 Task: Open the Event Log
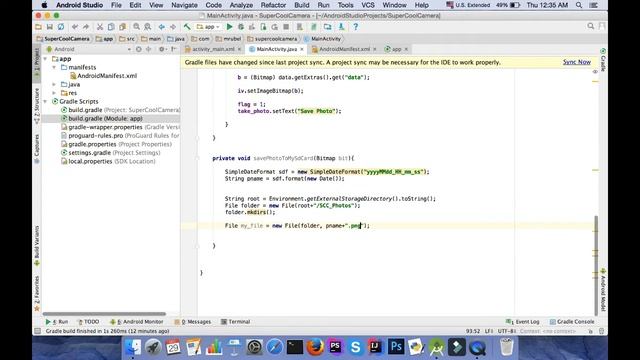click(x=522, y=322)
